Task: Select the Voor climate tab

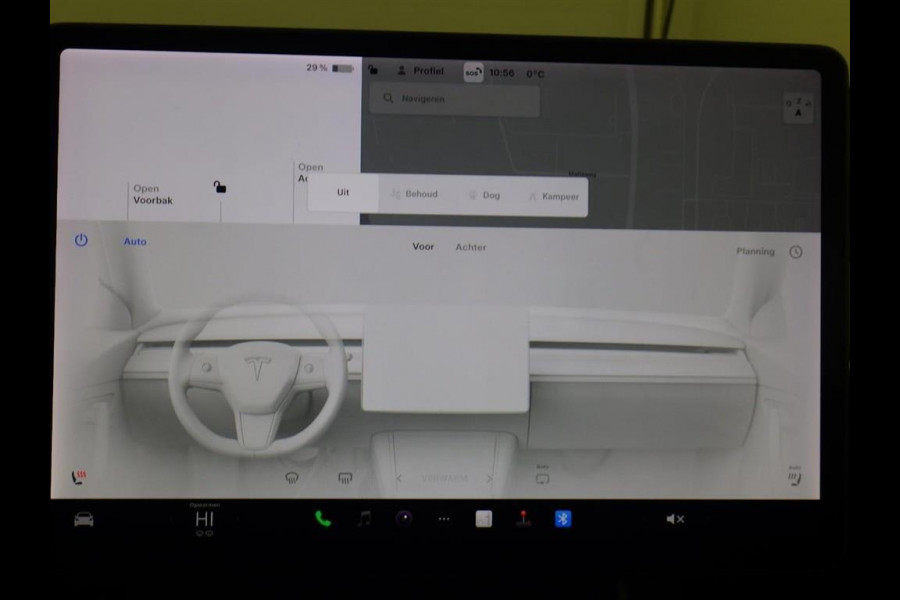Action: click(x=423, y=246)
